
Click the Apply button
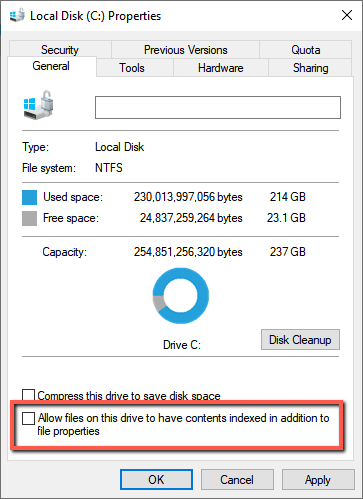pyautogui.click(x=318, y=480)
